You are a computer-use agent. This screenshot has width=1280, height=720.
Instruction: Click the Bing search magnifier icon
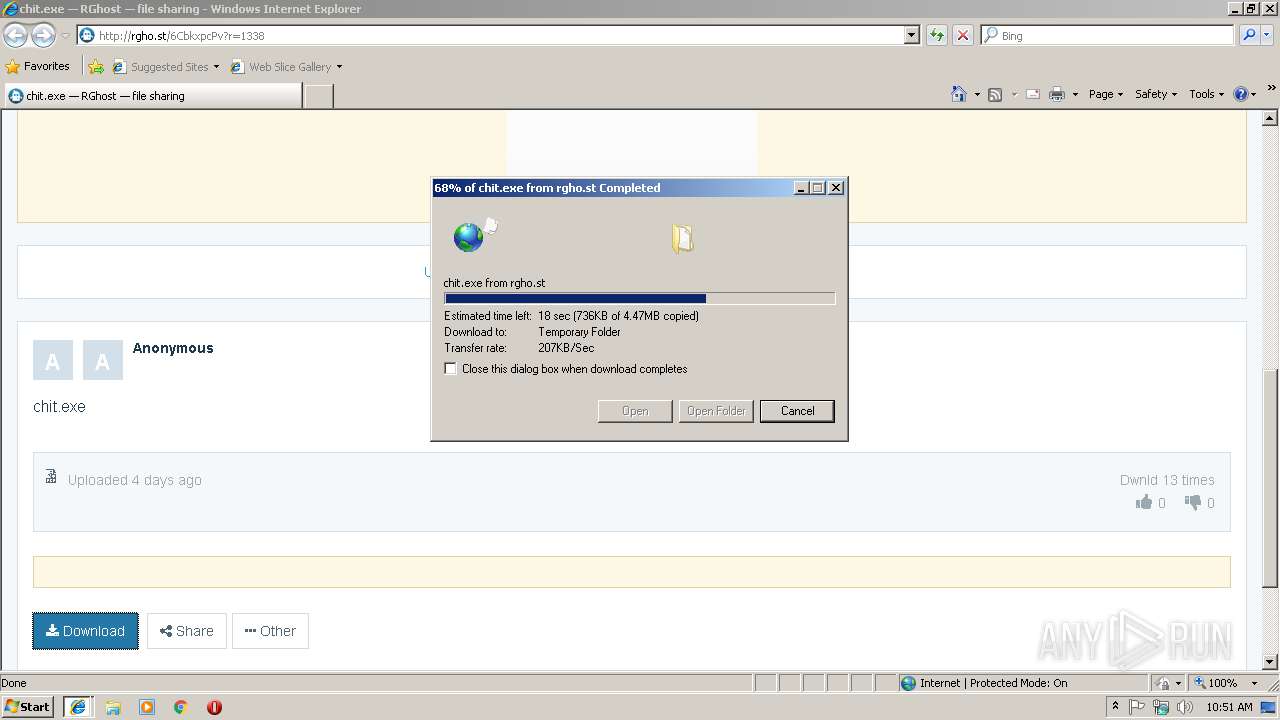coord(1249,35)
